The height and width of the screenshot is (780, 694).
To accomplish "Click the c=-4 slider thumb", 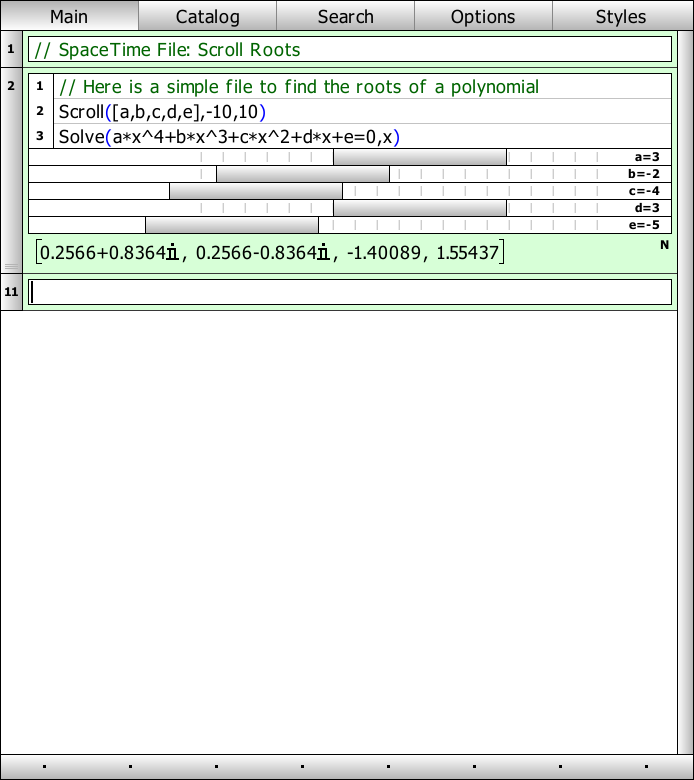I will (x=255, y=191).
